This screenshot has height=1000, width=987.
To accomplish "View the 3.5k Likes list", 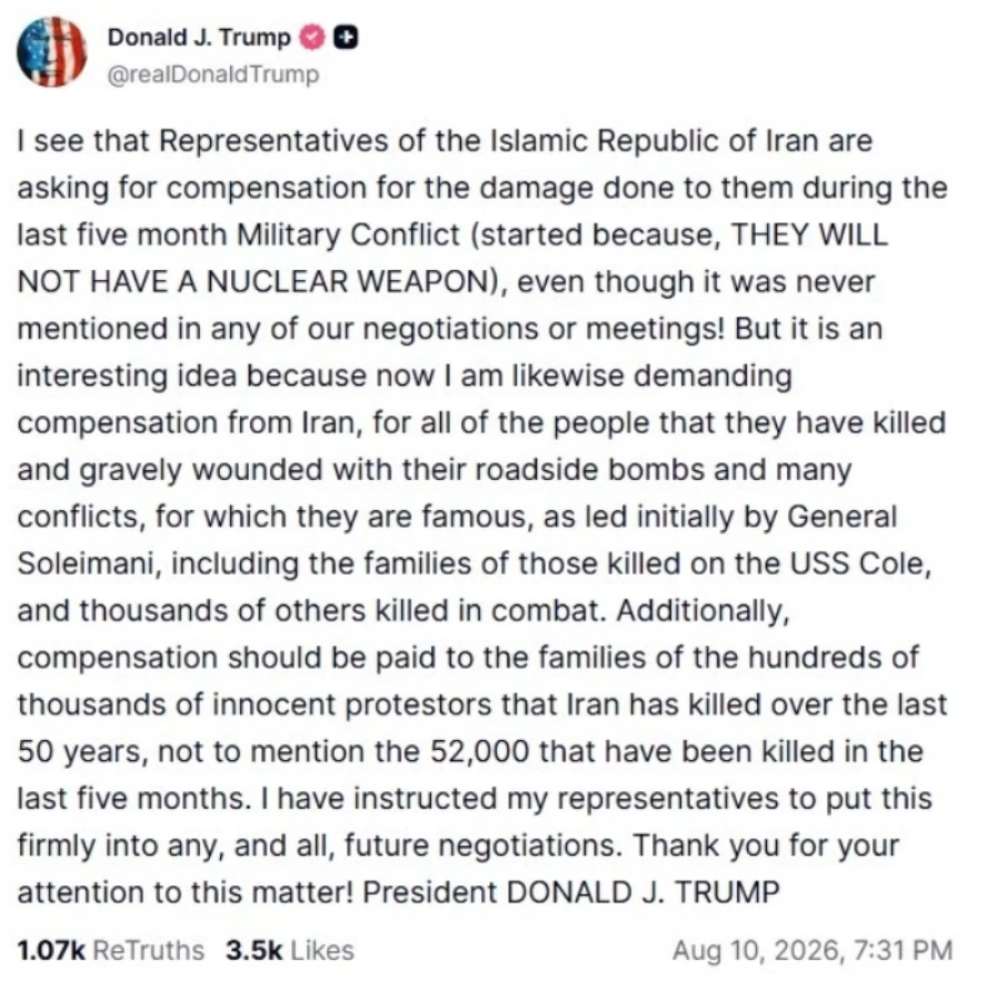I will click(x=289, y=950).
